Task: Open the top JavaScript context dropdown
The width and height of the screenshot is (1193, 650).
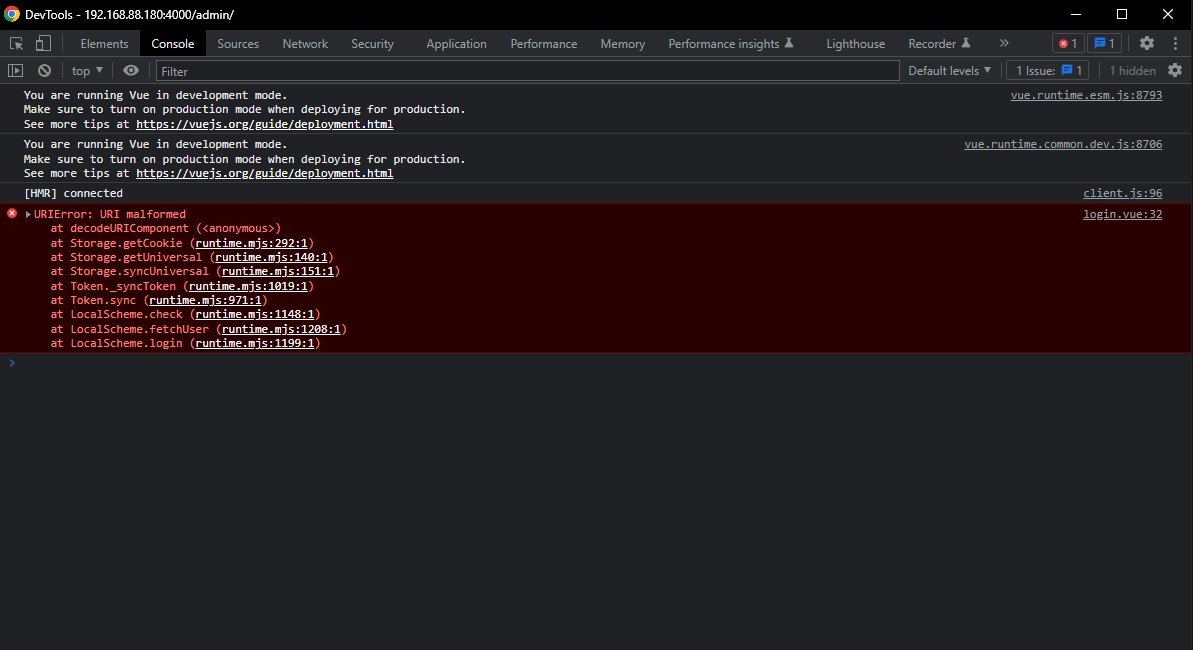Action: pyautogui.click(x=87, y=71)
